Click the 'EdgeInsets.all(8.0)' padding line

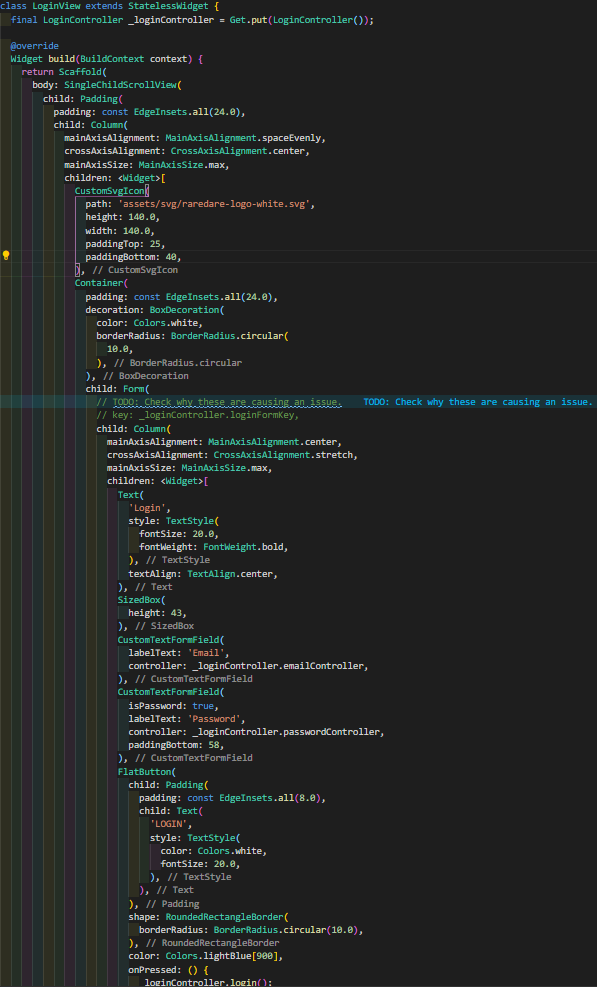[x=232, y=798]
